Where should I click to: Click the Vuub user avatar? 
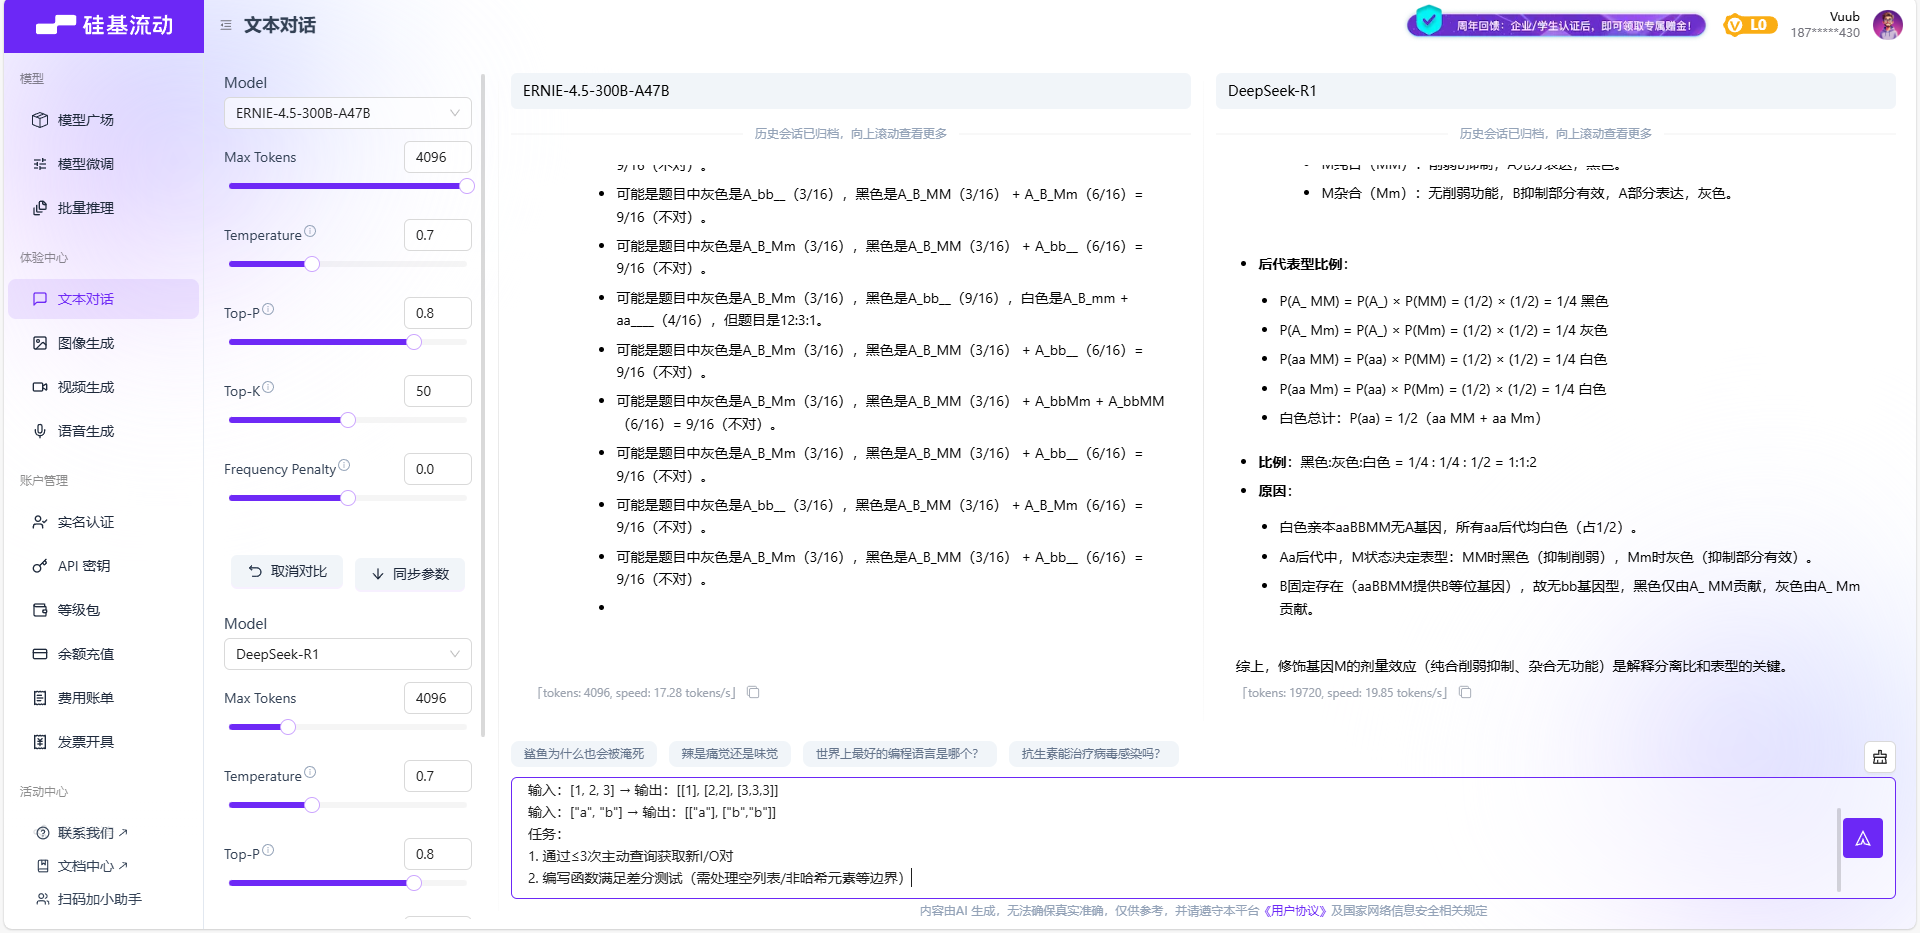[1888, 25]
